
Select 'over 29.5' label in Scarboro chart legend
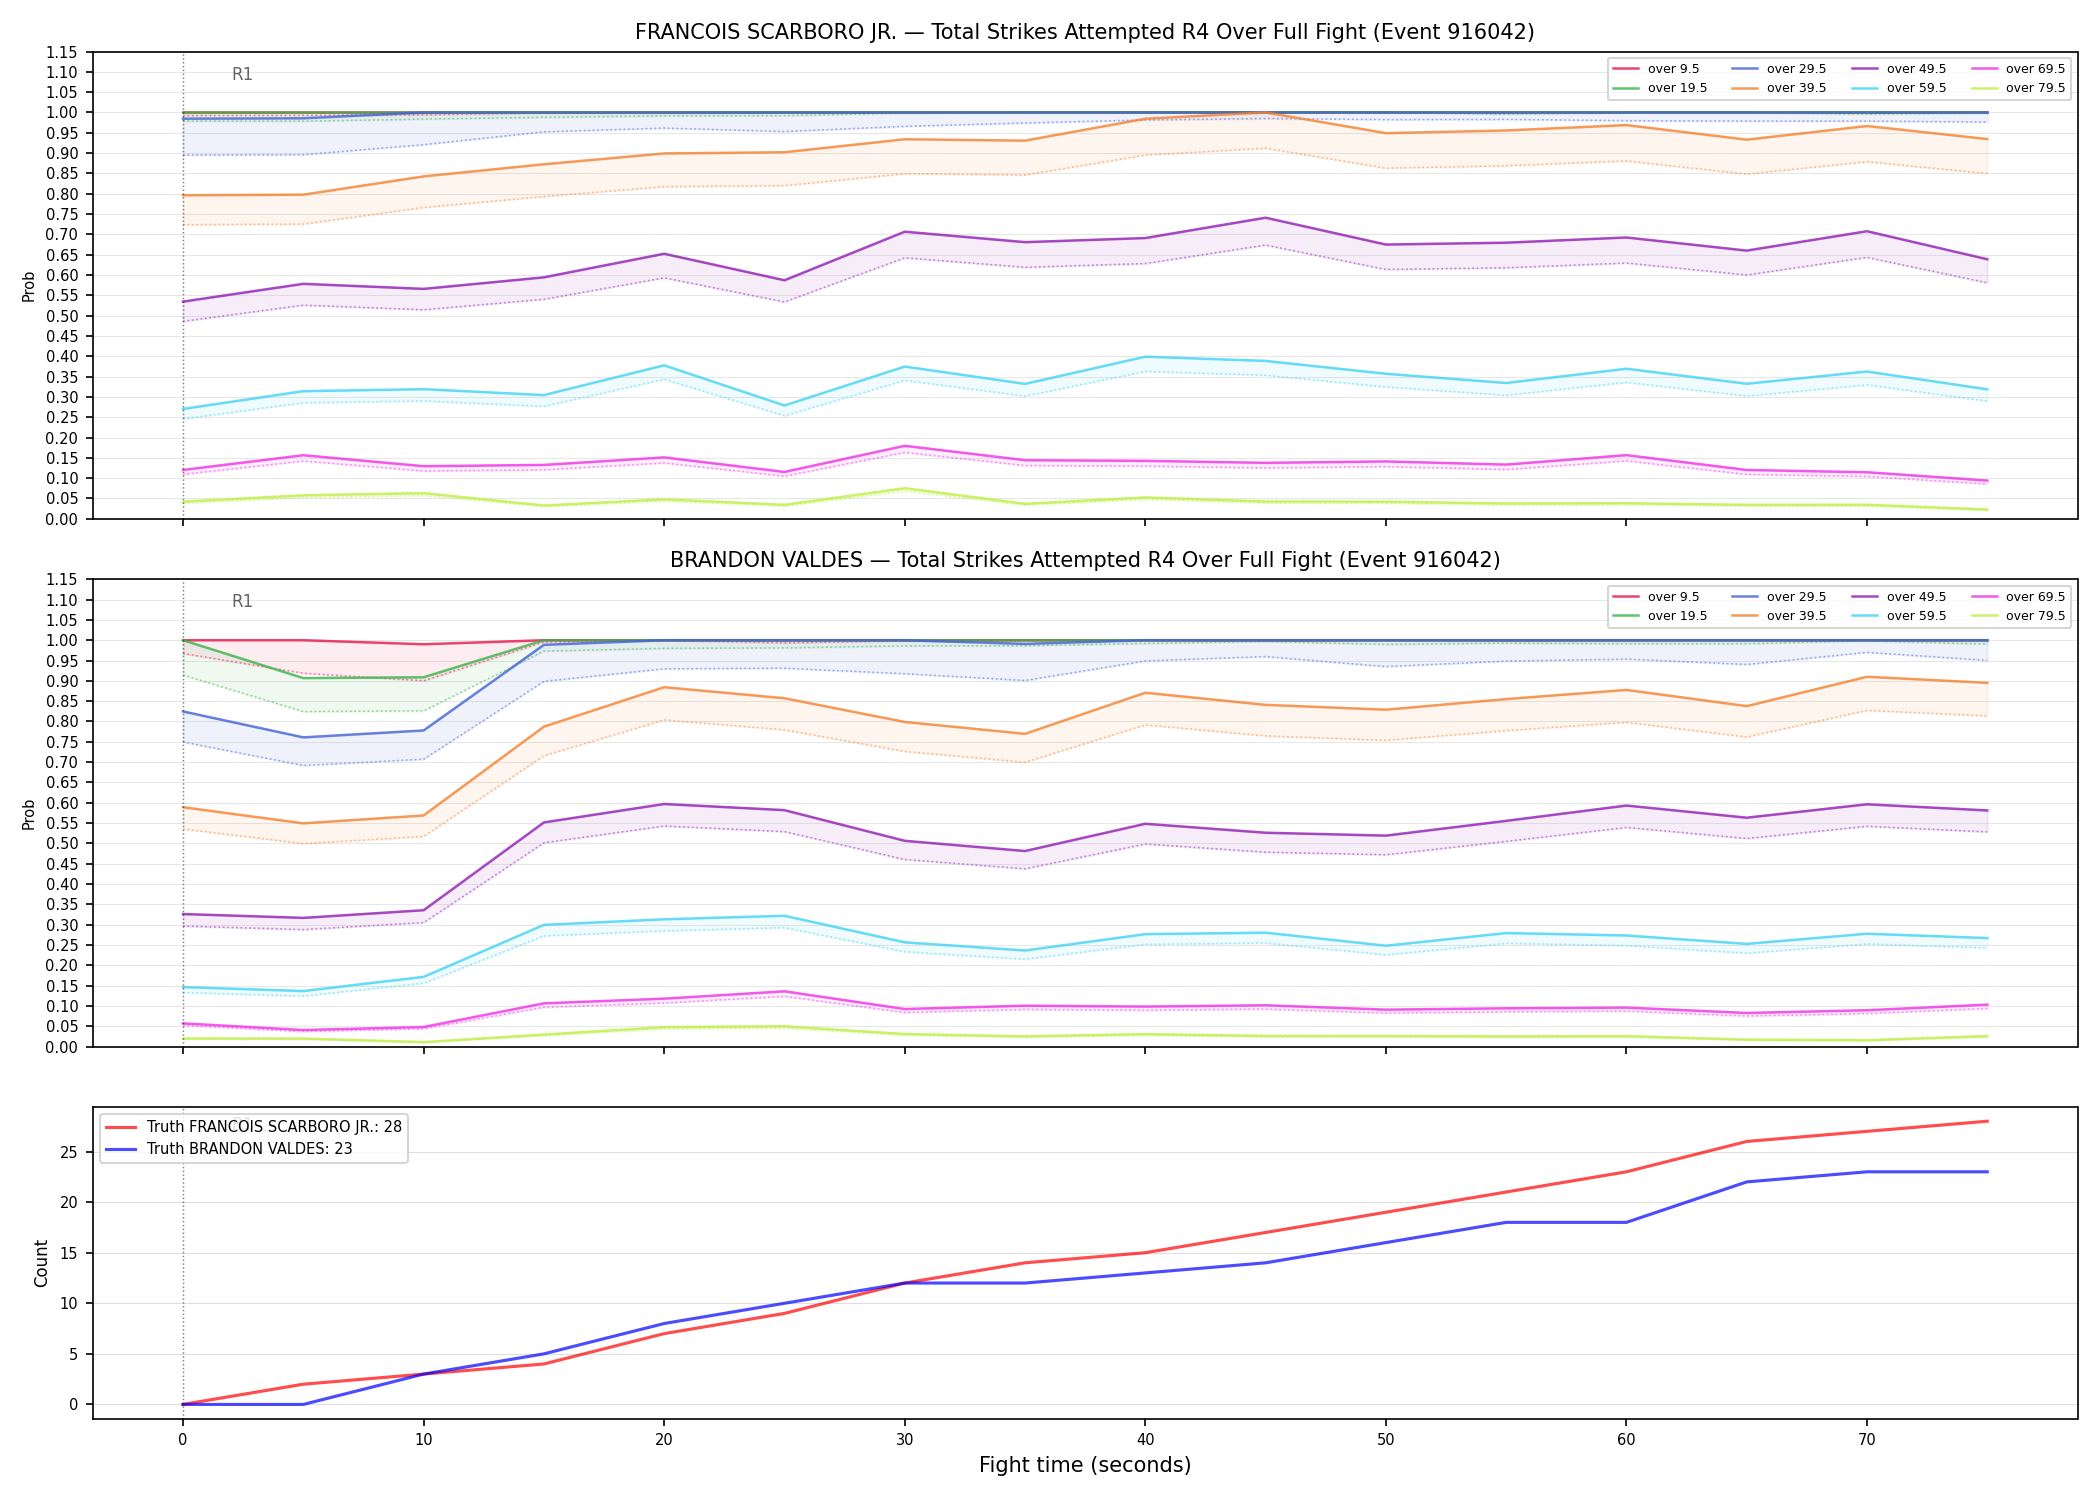pyautogui.click(x=1796, y=69)
